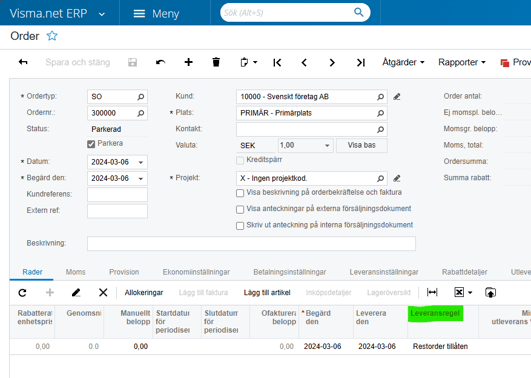Click the Visa bas button
Screen dimensions: 531x378
[361, 145]
